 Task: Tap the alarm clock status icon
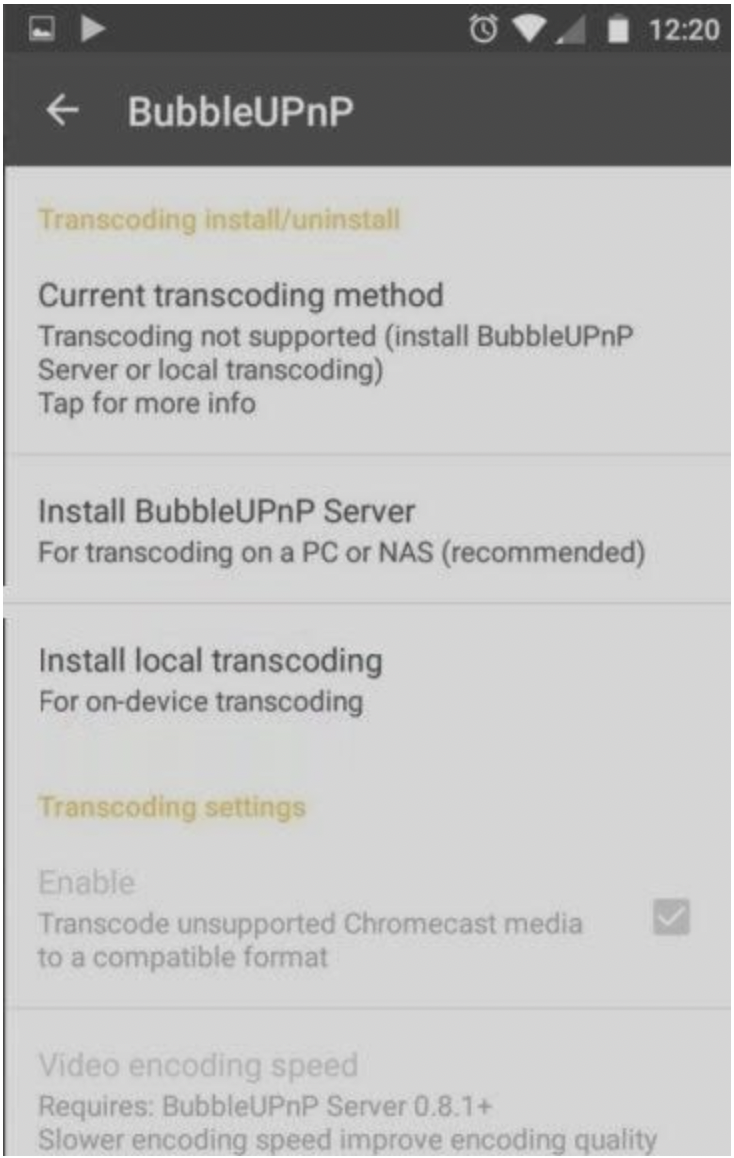click(483, 30)
